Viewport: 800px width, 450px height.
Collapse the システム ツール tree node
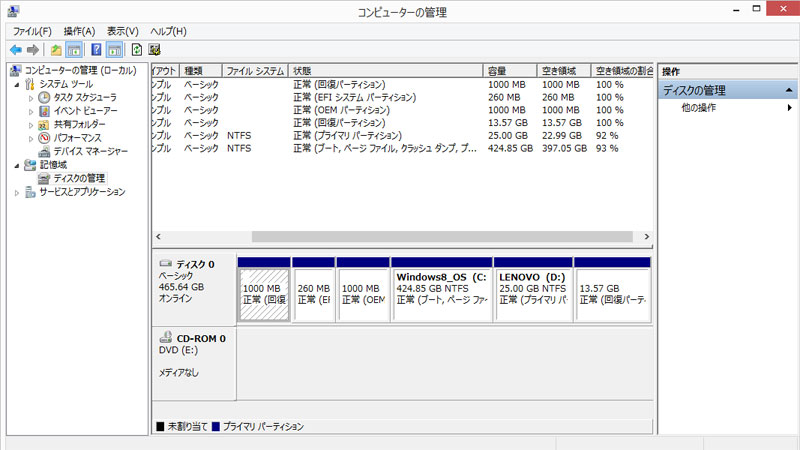[x=17, y=85]
